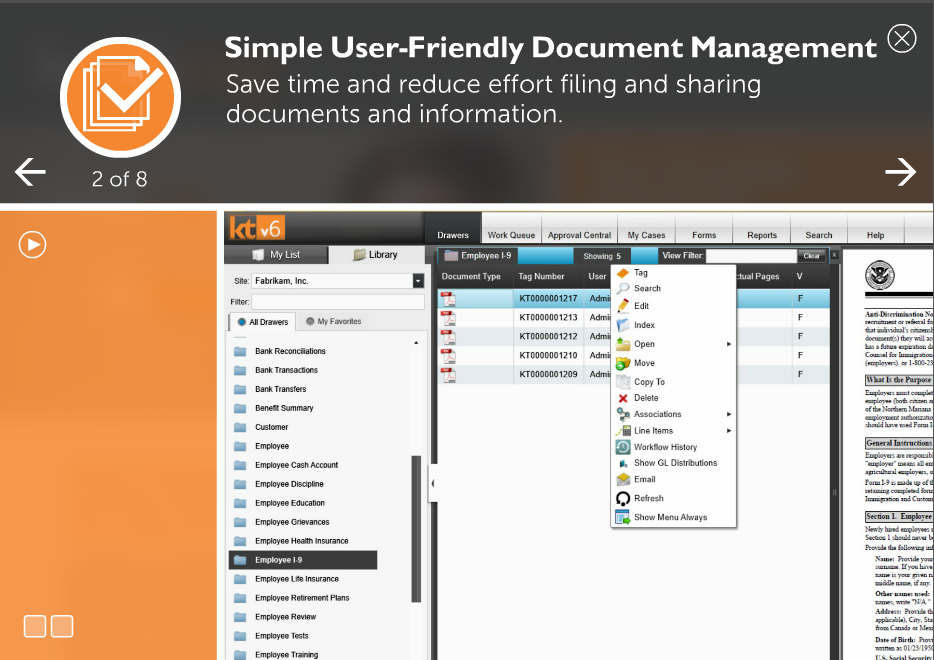Choose Delete in the context menu
Image resolution: width=934 pixels, height=660 pixels.
pos(673,398)
